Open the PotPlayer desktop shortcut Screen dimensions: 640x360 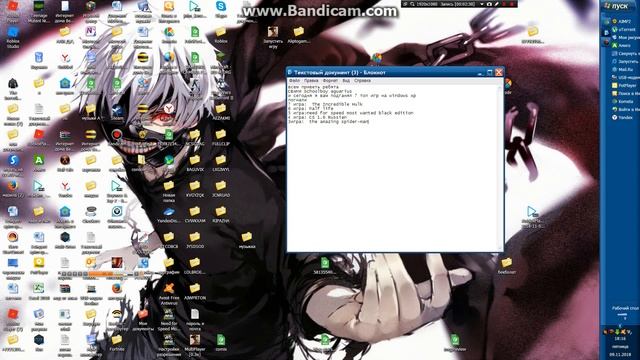39,266
